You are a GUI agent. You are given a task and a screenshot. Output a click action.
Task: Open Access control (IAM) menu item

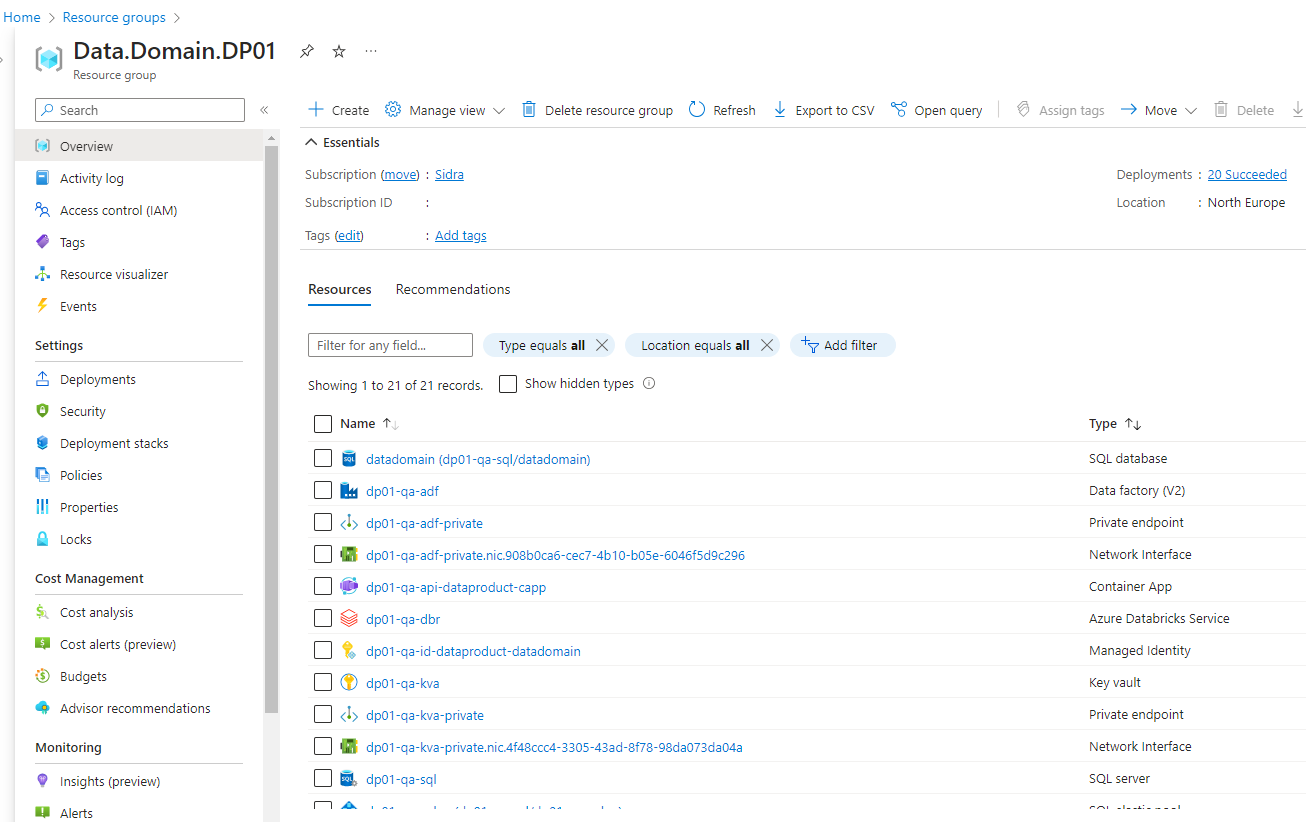pos(118,210)
